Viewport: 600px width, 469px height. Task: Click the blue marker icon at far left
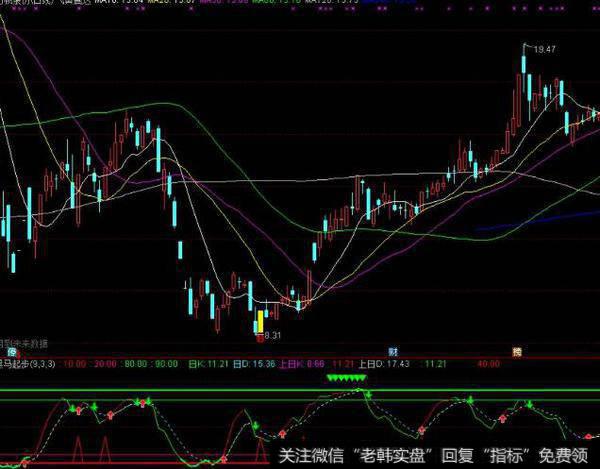click(x=13, y=352)
